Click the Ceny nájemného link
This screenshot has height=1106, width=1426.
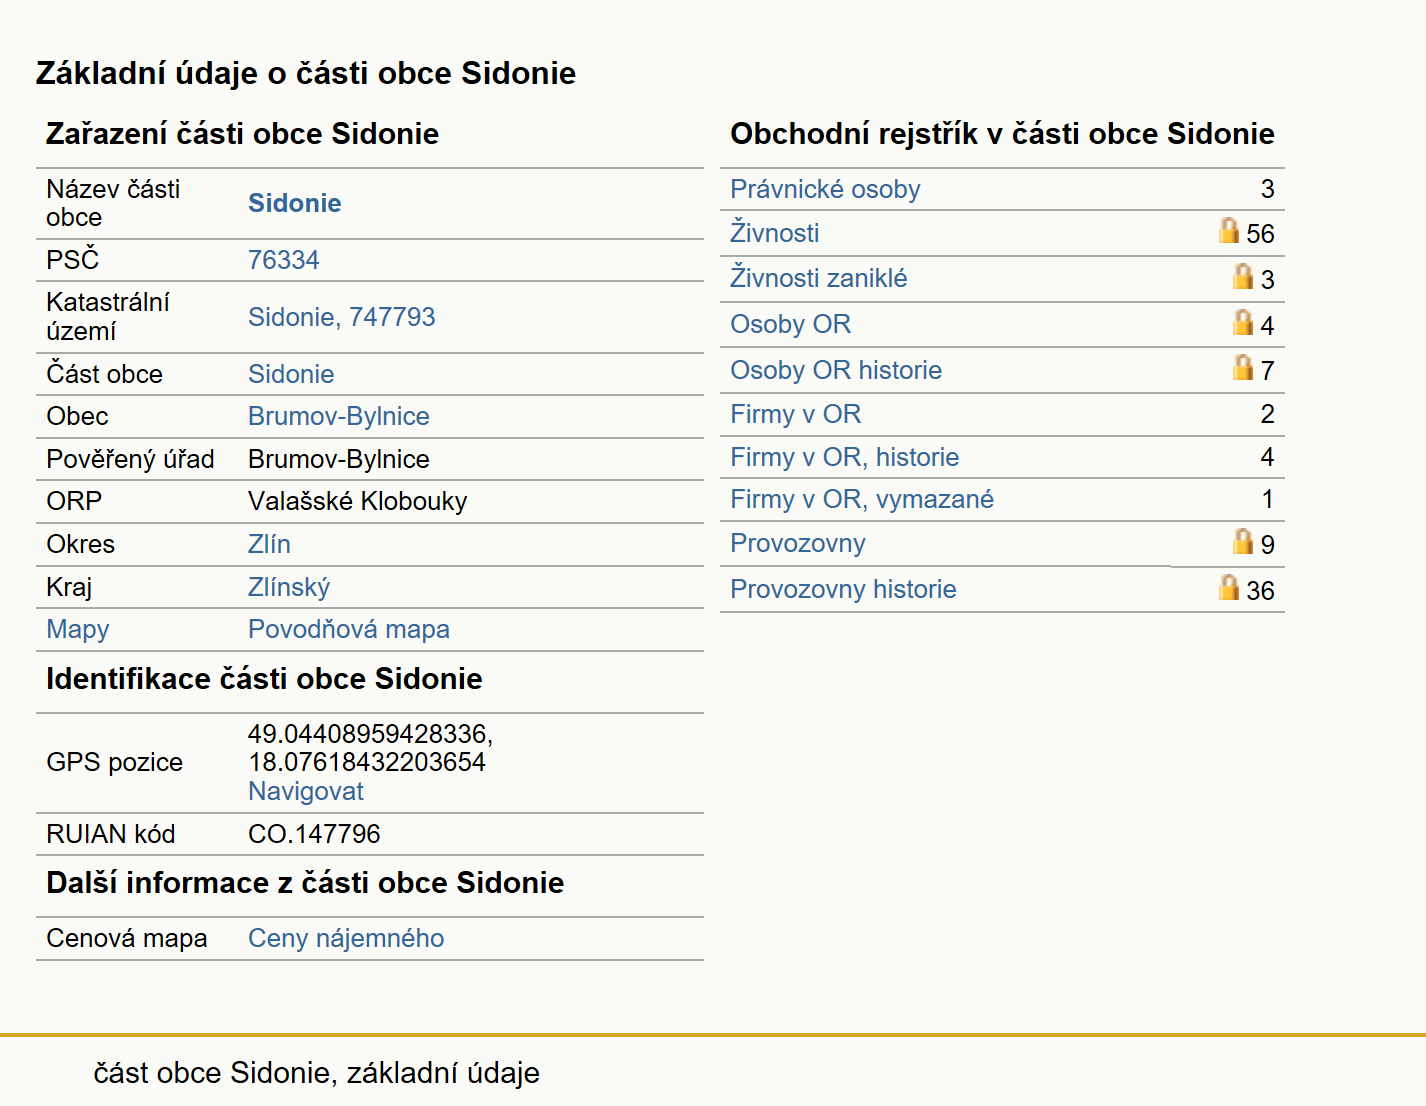click(x=346, y=938)
